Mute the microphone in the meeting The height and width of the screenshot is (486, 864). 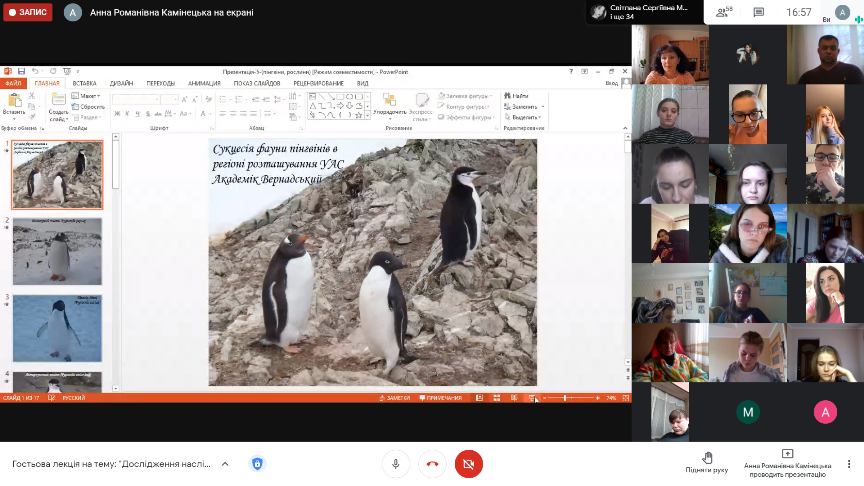(x=396, y=464)
